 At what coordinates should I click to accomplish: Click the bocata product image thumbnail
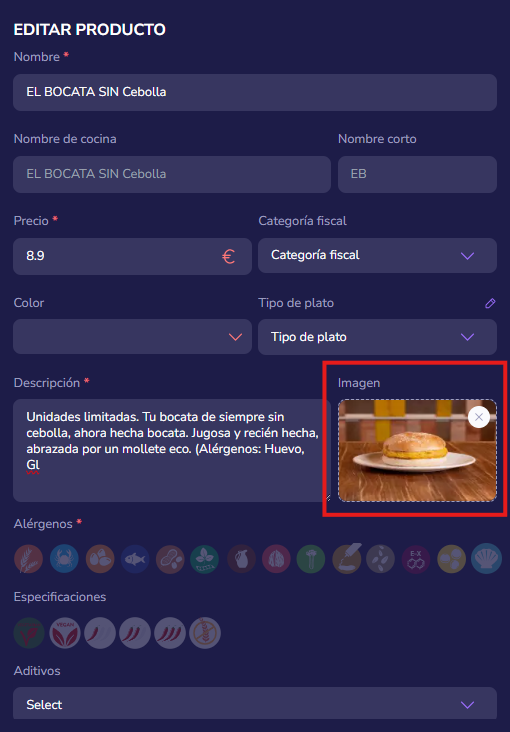pos(417,450)
